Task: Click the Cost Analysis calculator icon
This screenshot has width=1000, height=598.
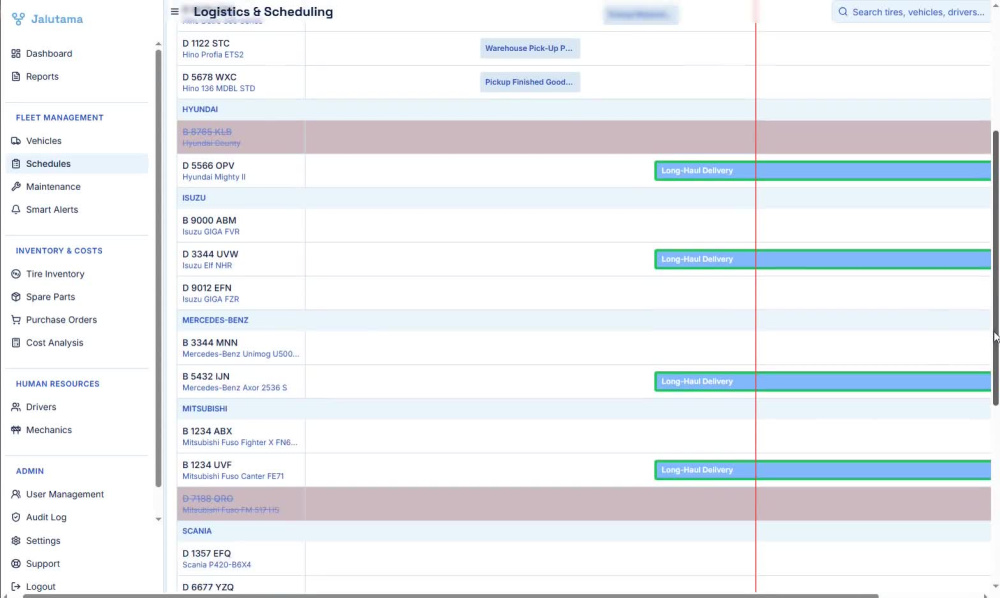Action: pyautogui.click(x=16, y=343)
